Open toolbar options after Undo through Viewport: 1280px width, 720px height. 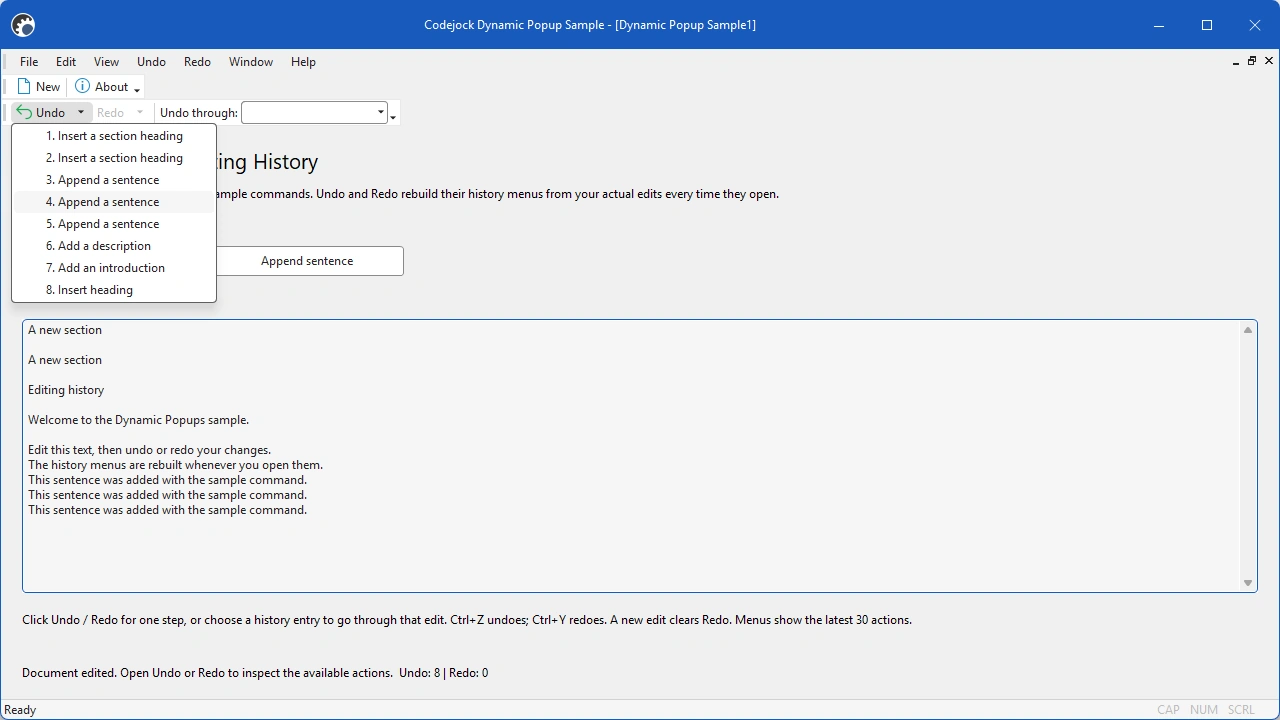click(x=393, y=116)
